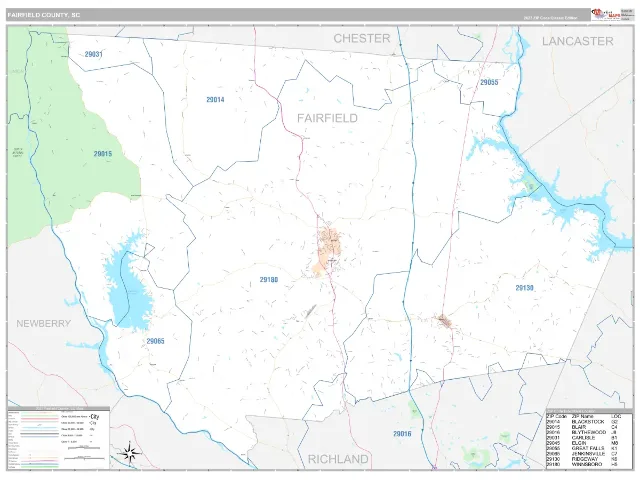Viewport: 640px width, 480px height.
Task: Click the 29016 ZIP label on map
Action: coord(402,434)
